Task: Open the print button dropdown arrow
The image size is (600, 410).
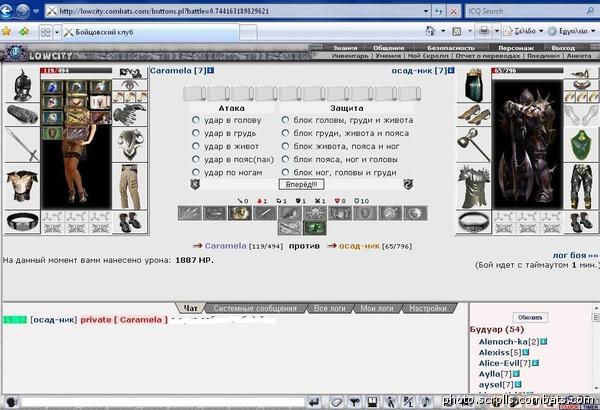Action: coord(497,31)
